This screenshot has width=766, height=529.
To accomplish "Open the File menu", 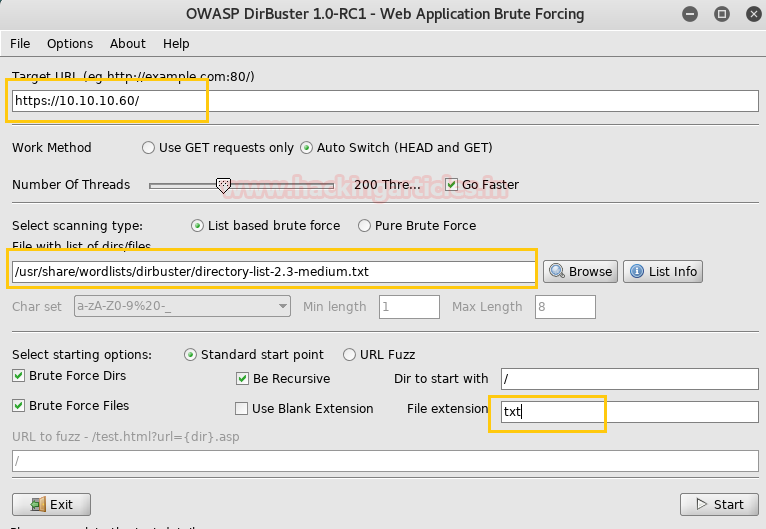I will pyautogui.click(x=20, y=43).
